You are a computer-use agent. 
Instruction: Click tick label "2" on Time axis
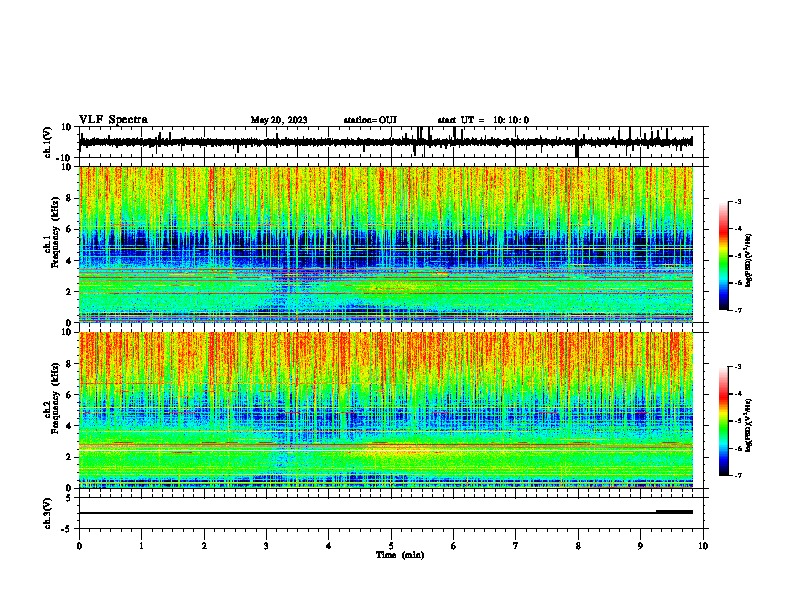pyautogui.click(x=204, y=546)
